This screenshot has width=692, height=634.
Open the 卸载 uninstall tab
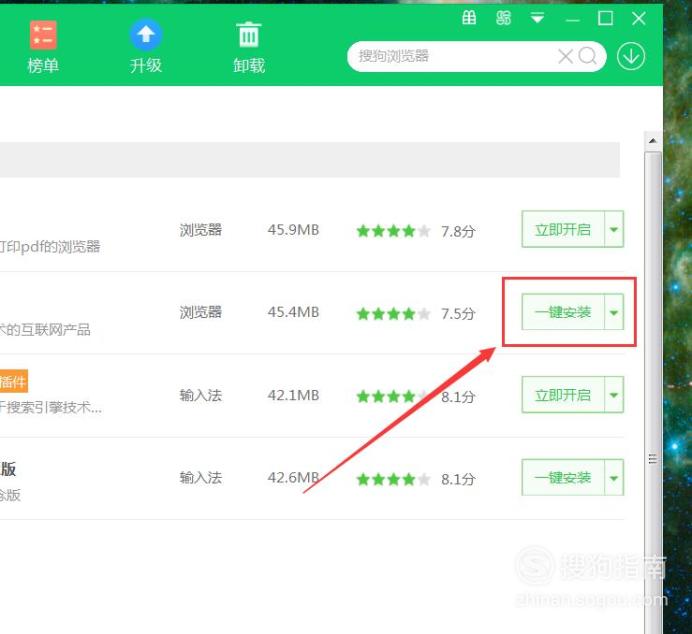tap(249, 47)
